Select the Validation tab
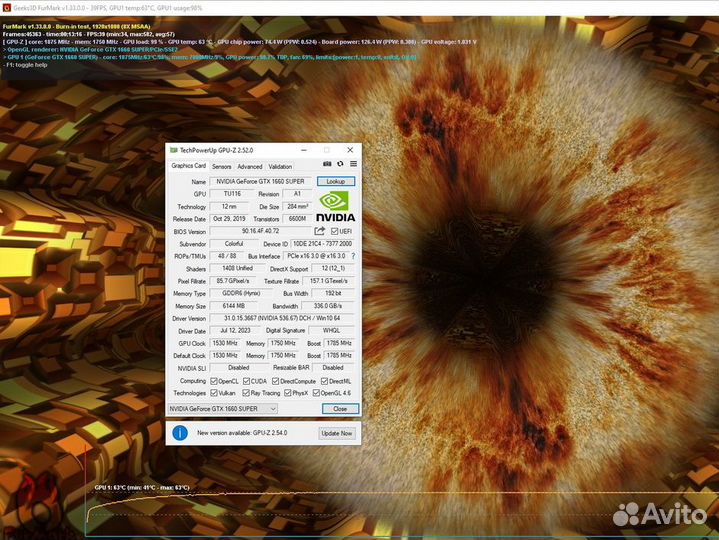The image size is (719, 540). 281,166
